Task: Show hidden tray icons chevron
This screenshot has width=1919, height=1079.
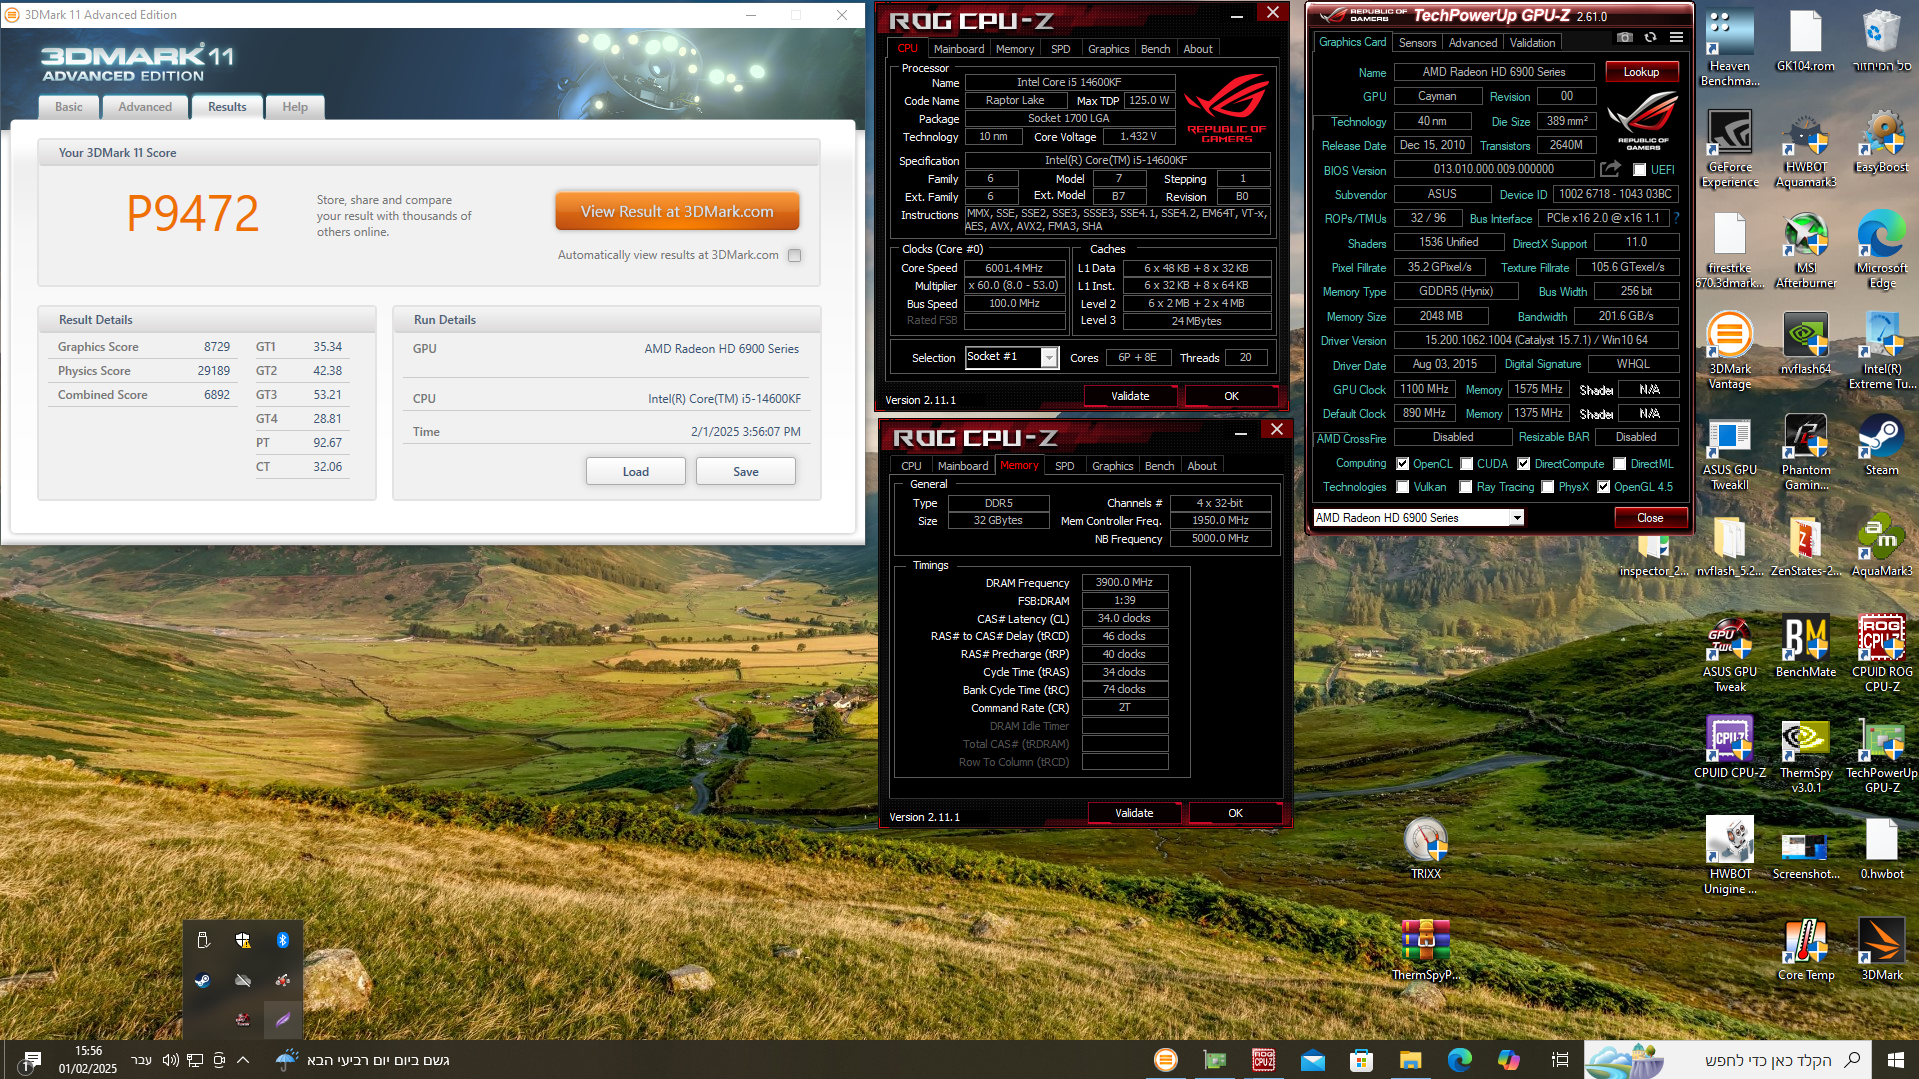Action: 243,1060
